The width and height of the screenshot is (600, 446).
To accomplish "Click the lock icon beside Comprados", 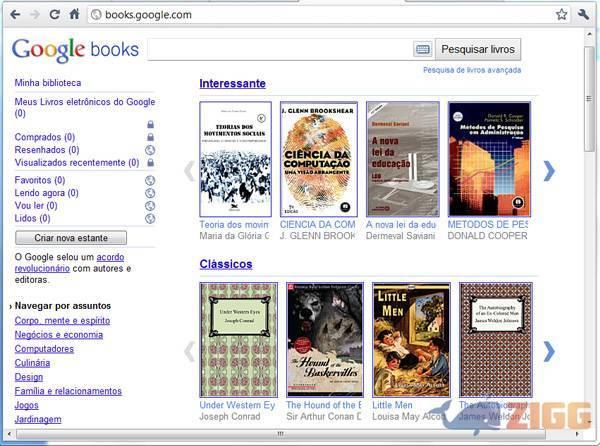I will coord(150,137).
